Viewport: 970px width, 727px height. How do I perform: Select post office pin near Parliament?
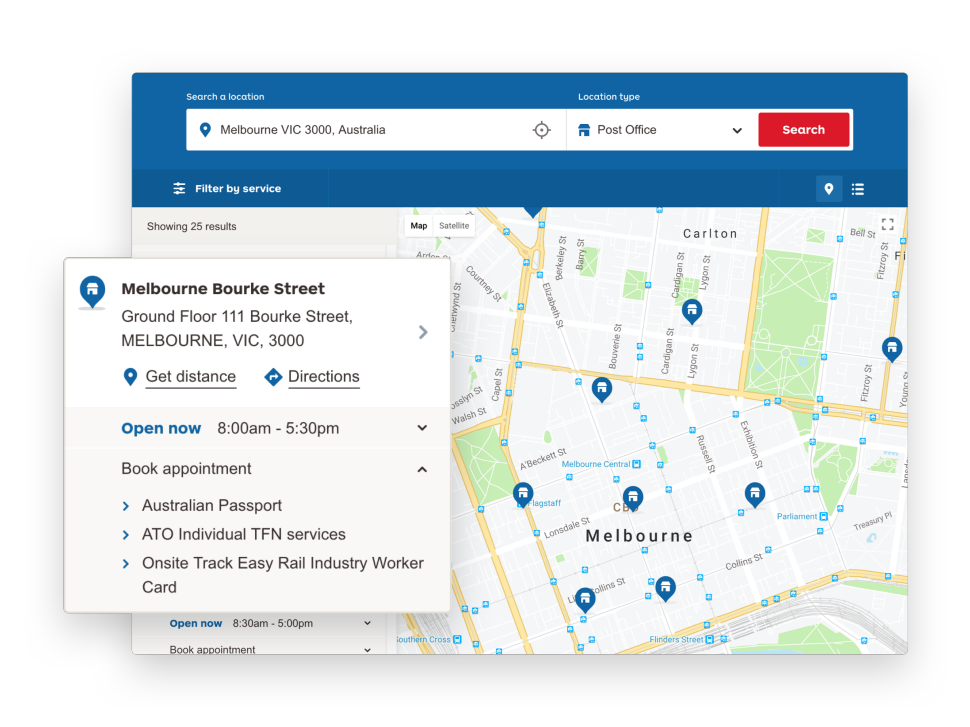755,493
